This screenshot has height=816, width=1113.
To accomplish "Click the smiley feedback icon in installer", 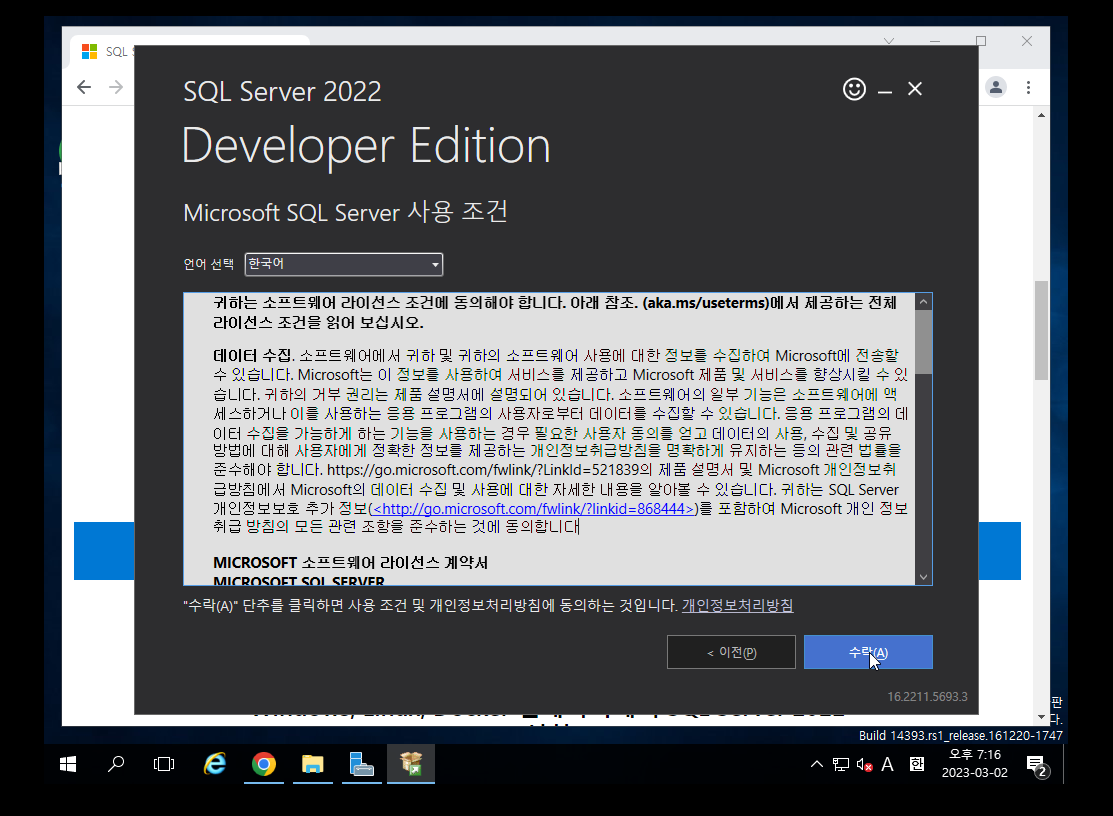I will (854, 89).
